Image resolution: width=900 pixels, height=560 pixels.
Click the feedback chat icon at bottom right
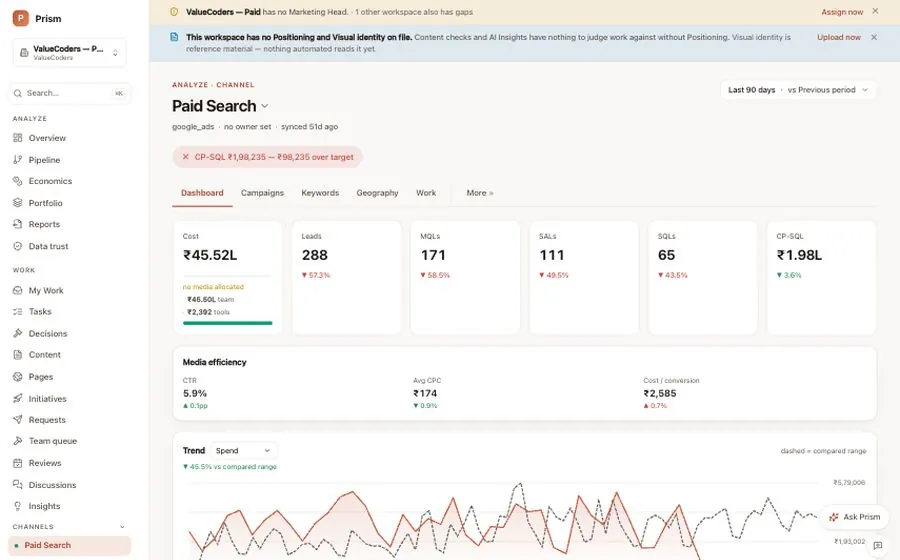[x=877, y=546]
